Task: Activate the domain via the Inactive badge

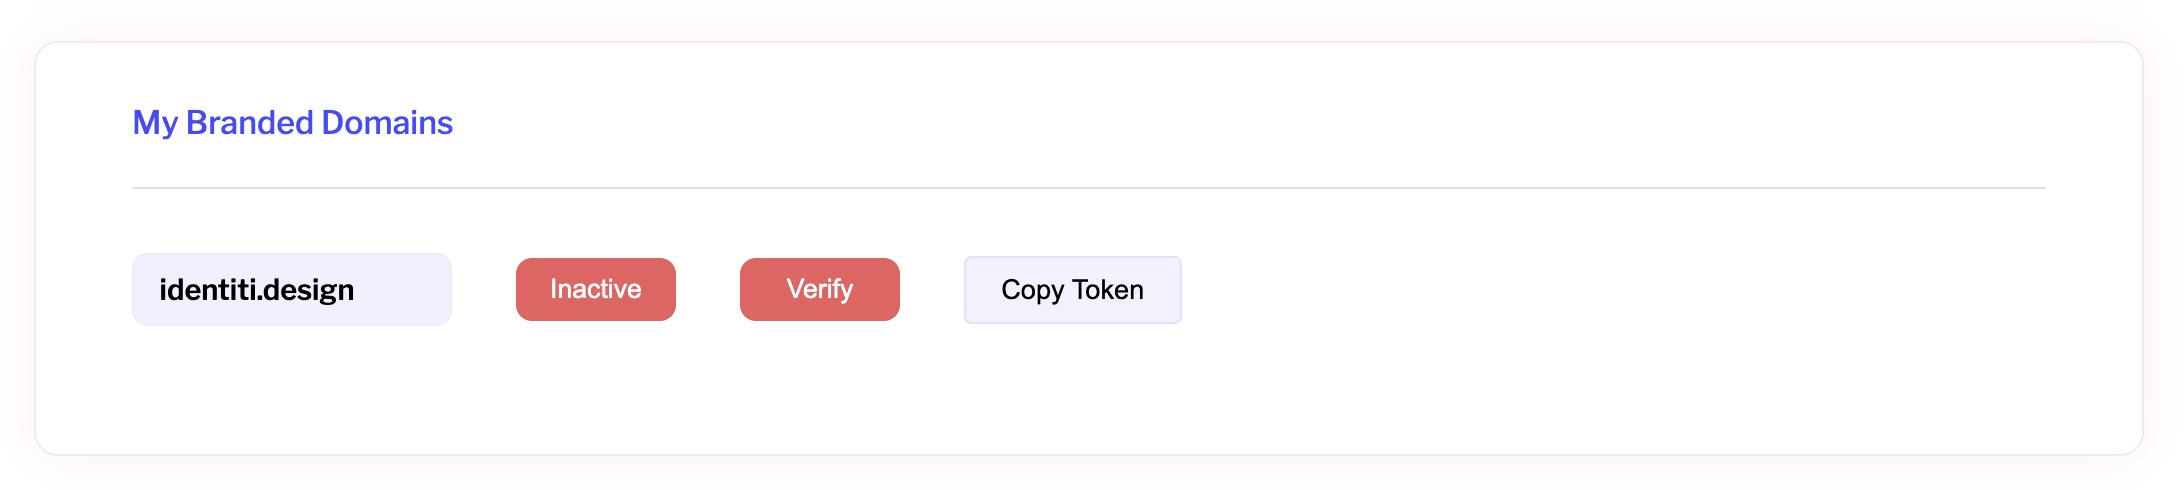Action: click(x=595, y=289)
